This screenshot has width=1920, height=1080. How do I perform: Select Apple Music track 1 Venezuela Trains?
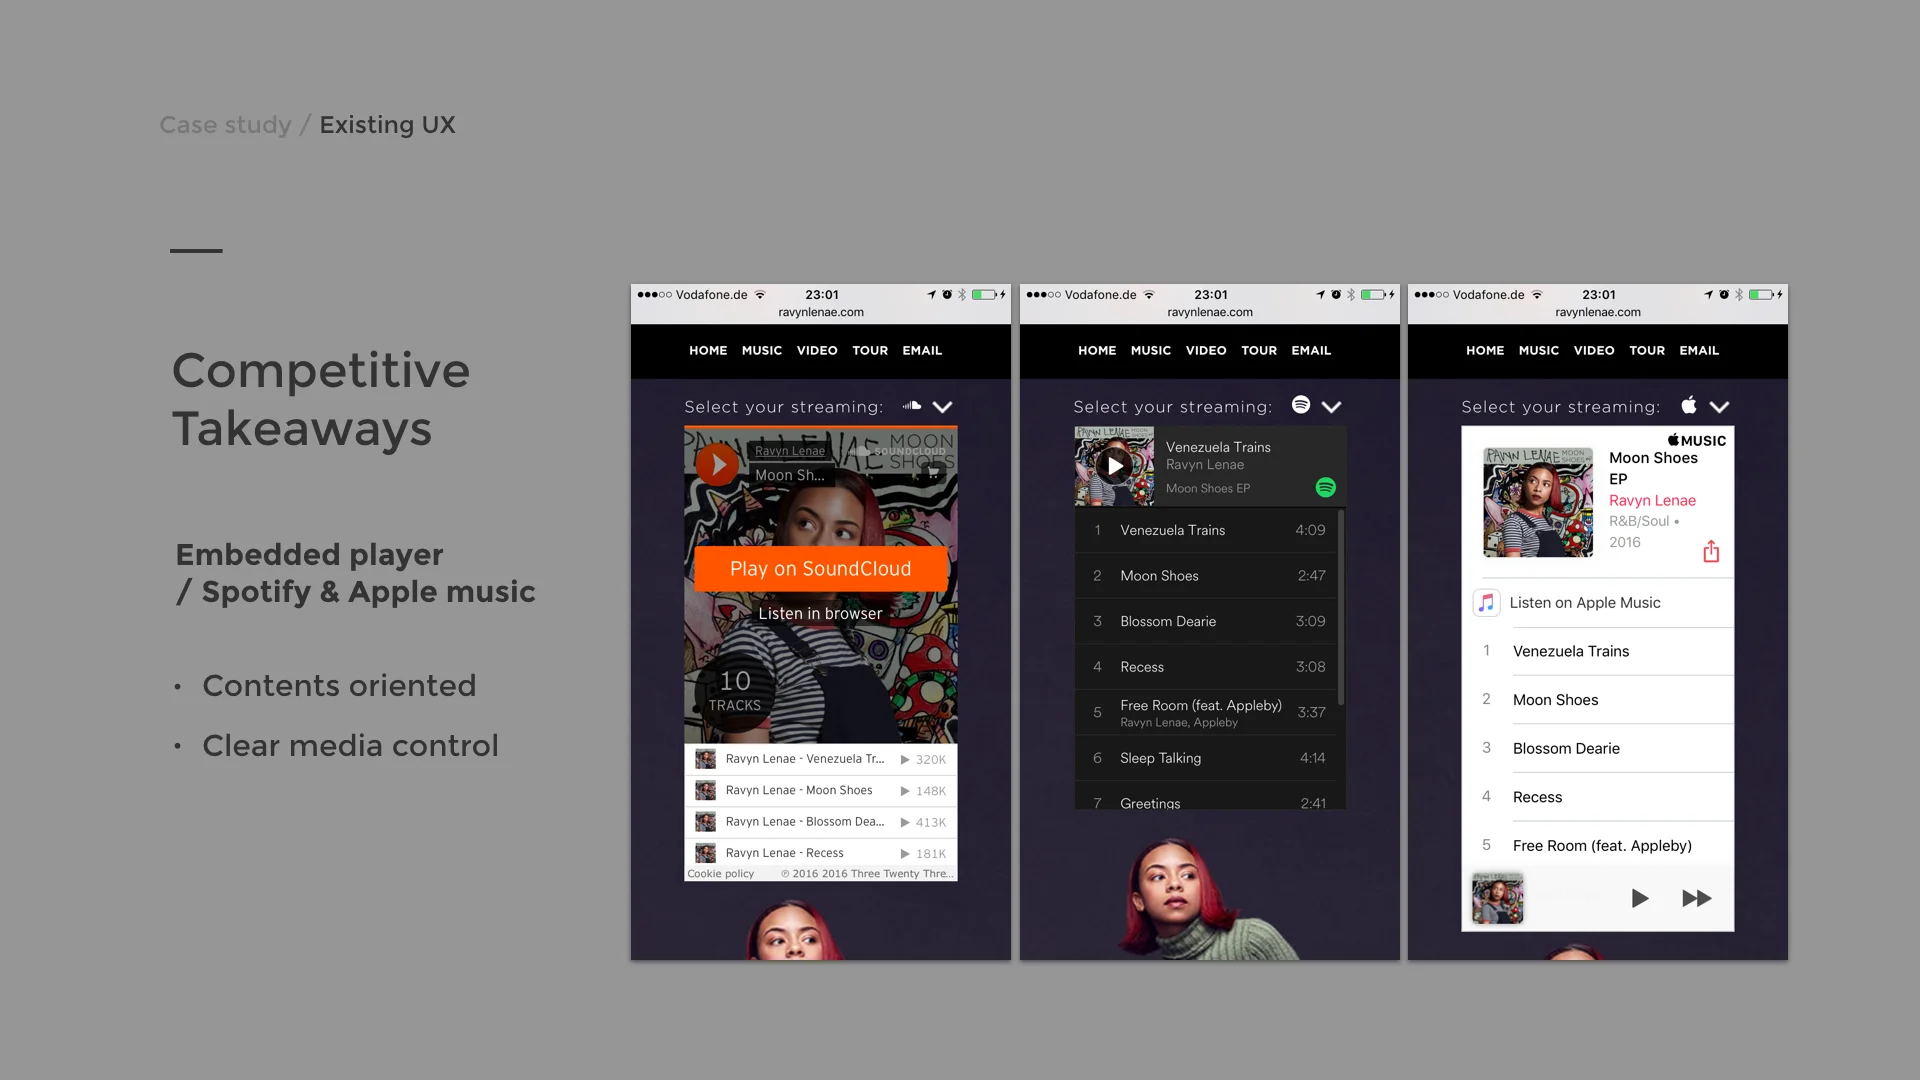click(x=1598, y=651)
